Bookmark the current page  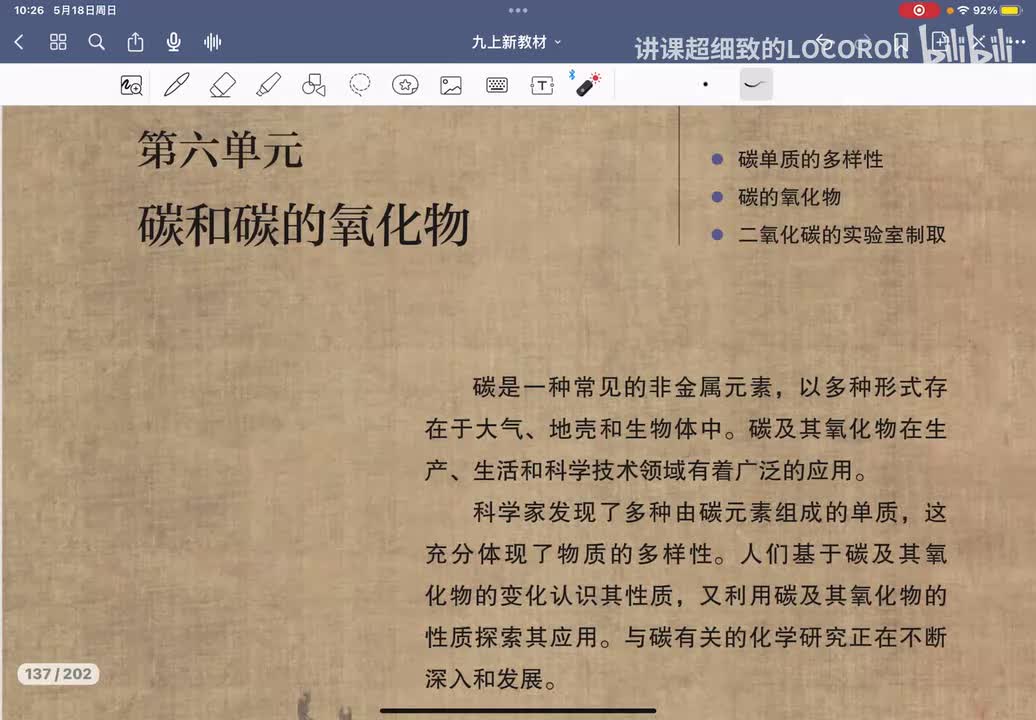coord(901,42)
